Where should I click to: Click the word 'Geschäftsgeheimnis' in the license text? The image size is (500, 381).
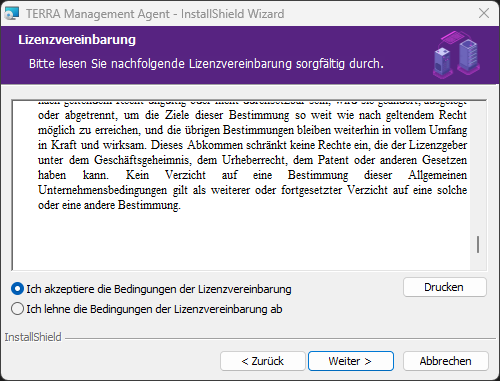[x=143, y=160]
